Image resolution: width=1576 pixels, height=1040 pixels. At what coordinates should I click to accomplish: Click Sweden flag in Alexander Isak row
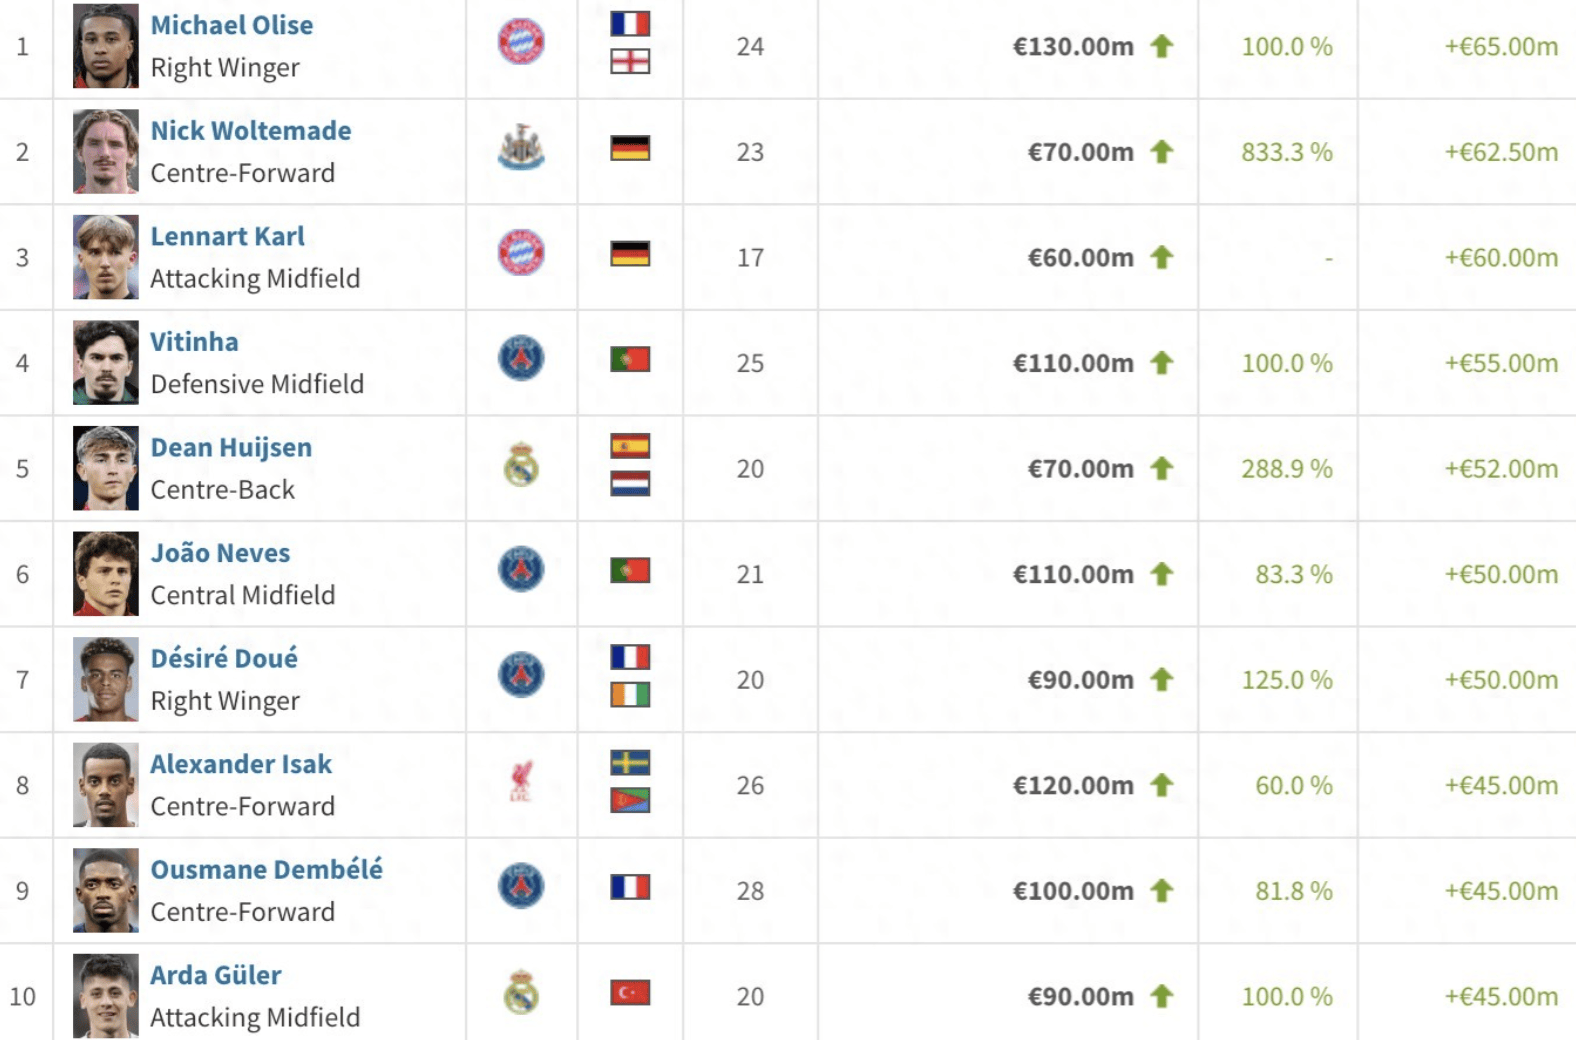tap(630, 763)
